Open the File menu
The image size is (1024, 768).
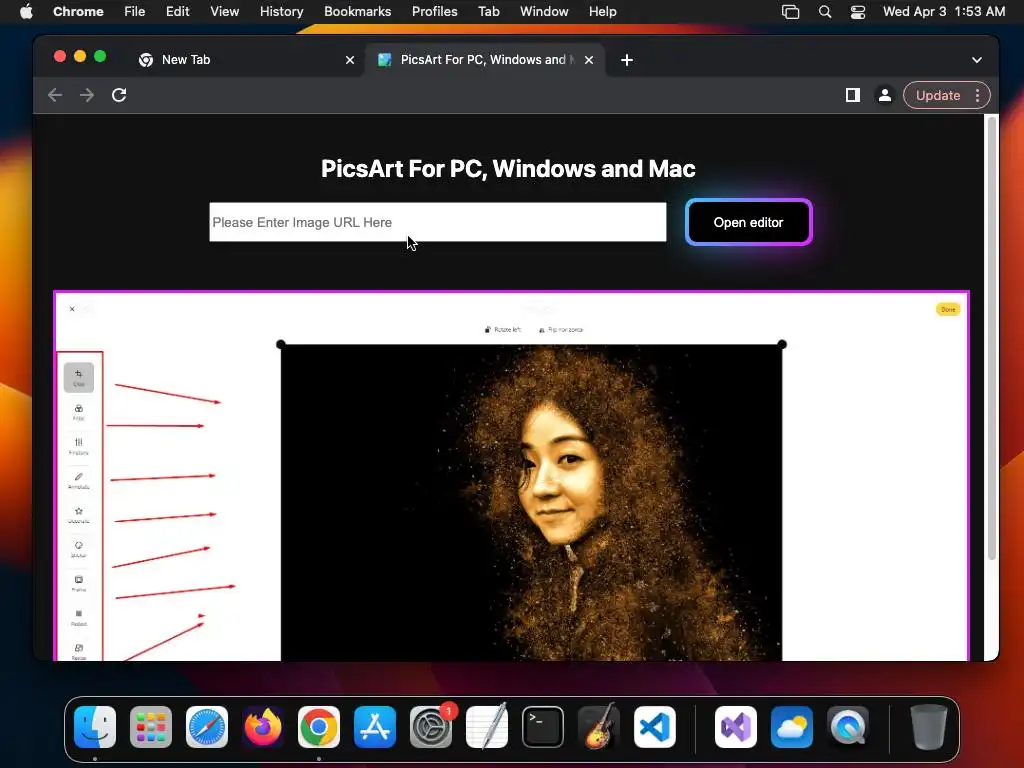coord(135,12)
